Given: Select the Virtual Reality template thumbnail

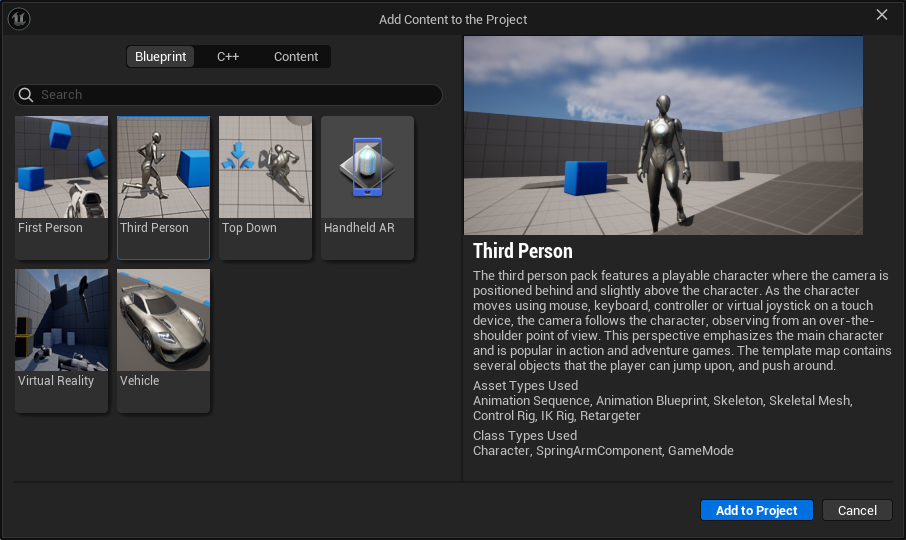Looking at the screenshot, I should [x=61, y=320].
